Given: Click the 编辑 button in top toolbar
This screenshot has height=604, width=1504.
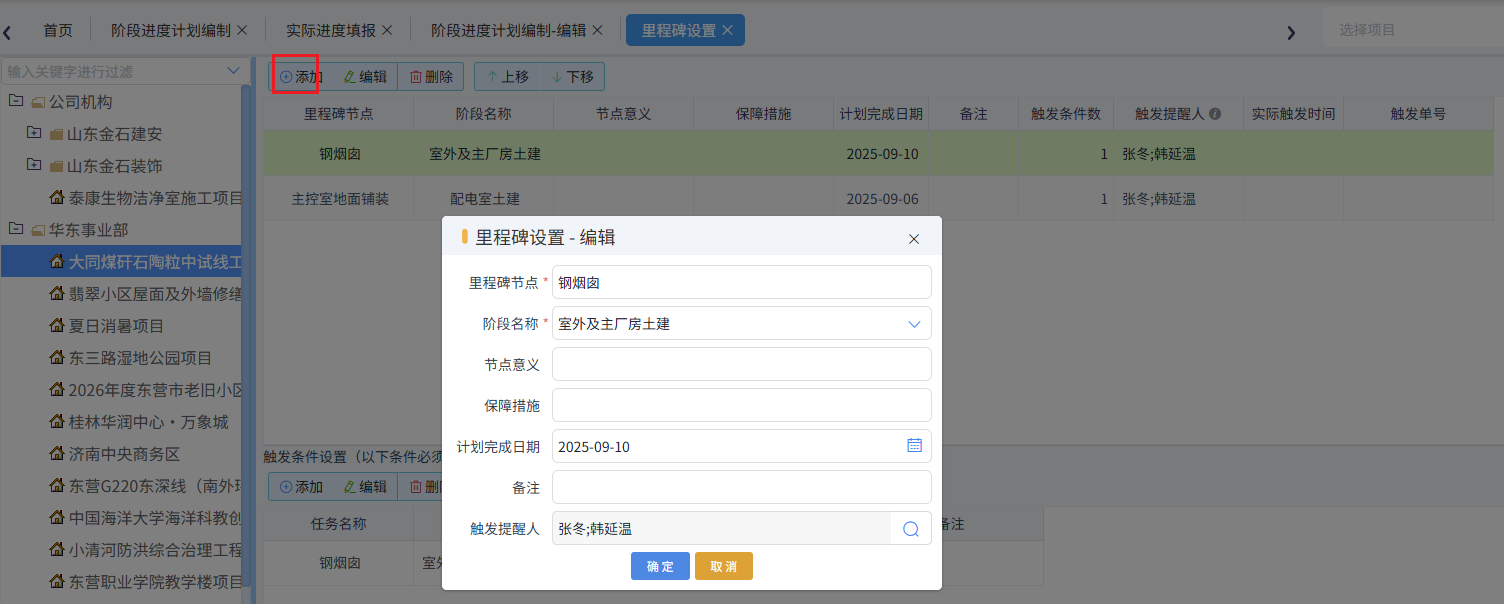Looking at the screenshot, I should click(x=365, y=76).
